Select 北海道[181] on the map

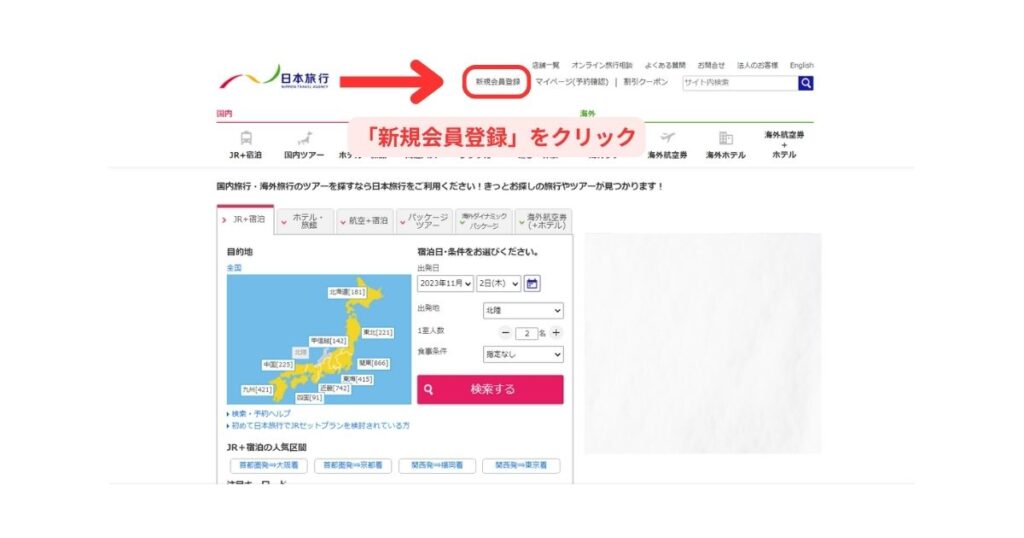pyautogui.click(x=347, y=292)
